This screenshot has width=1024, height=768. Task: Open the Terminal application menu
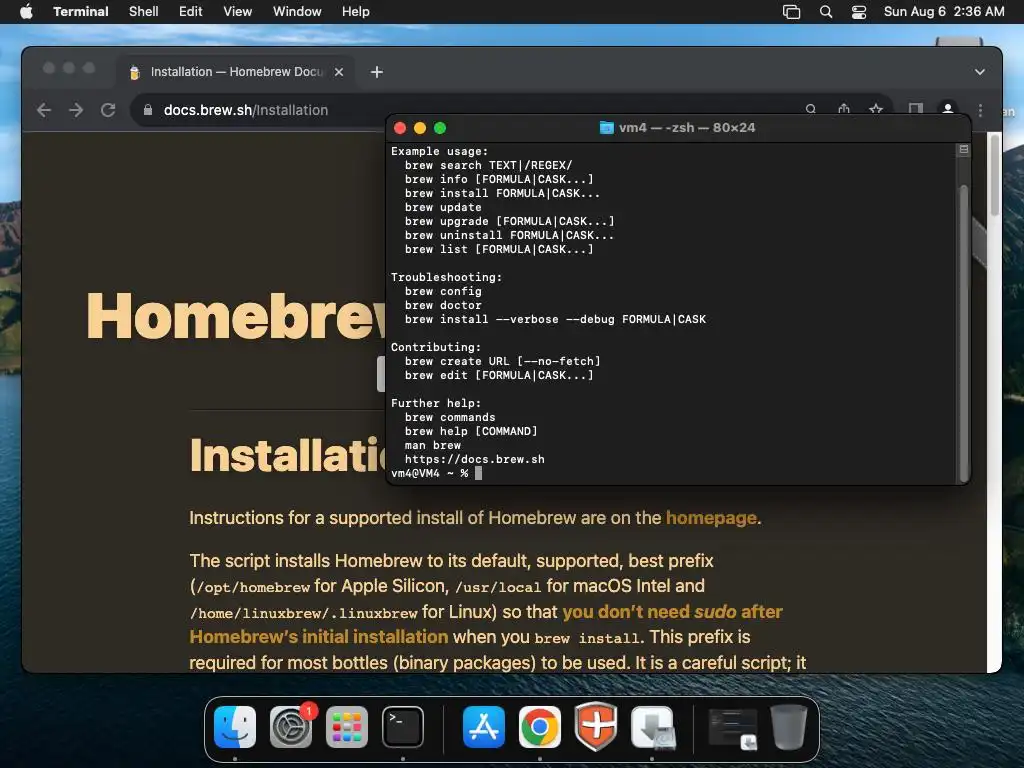[80, 11]
